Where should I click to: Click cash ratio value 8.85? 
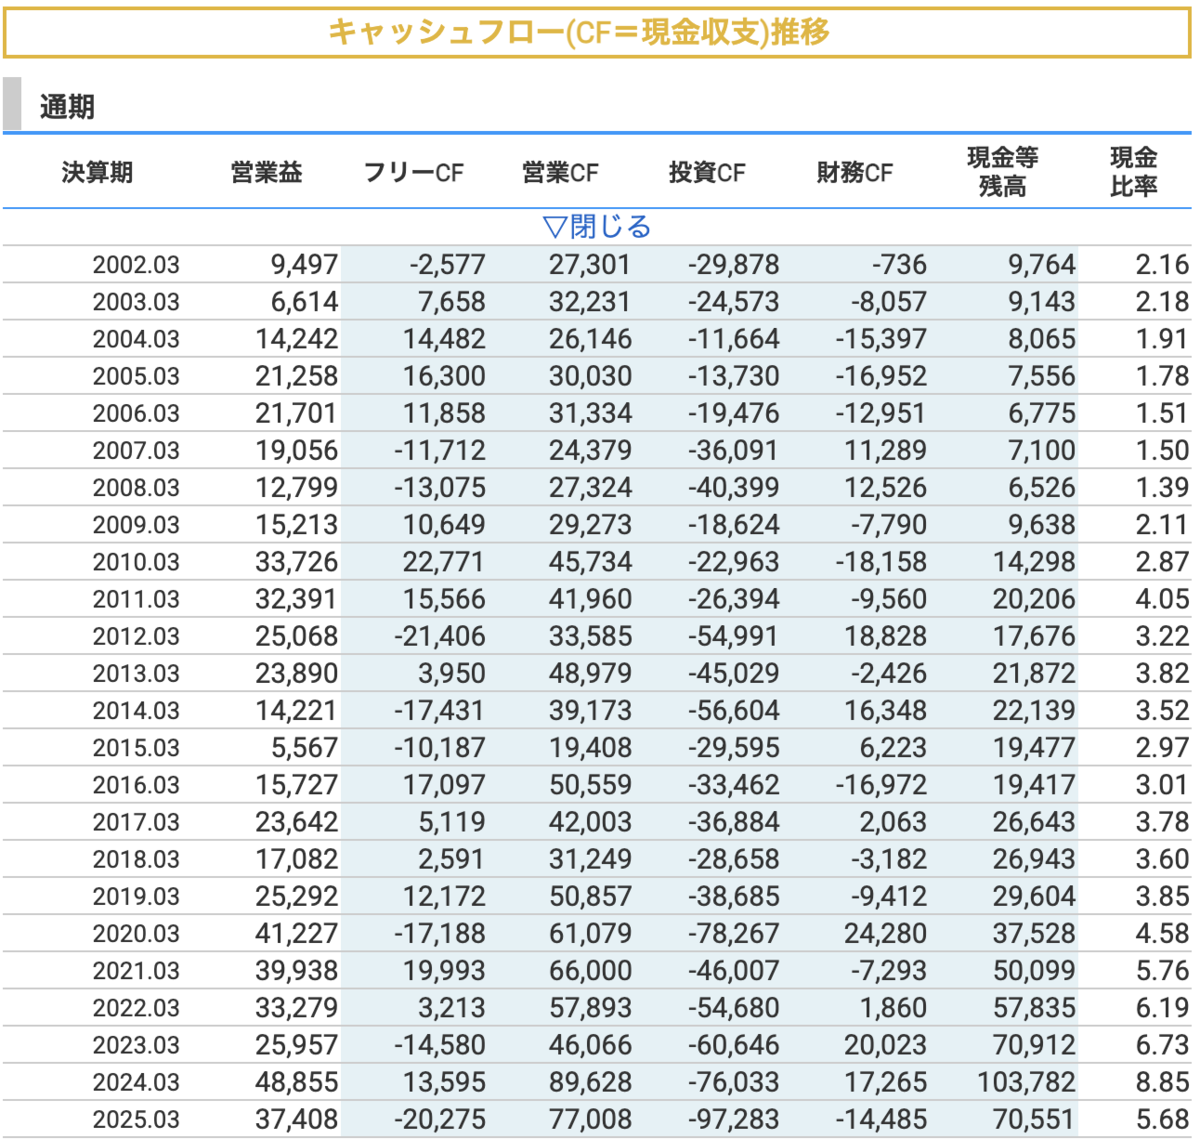(1162, 1082)
